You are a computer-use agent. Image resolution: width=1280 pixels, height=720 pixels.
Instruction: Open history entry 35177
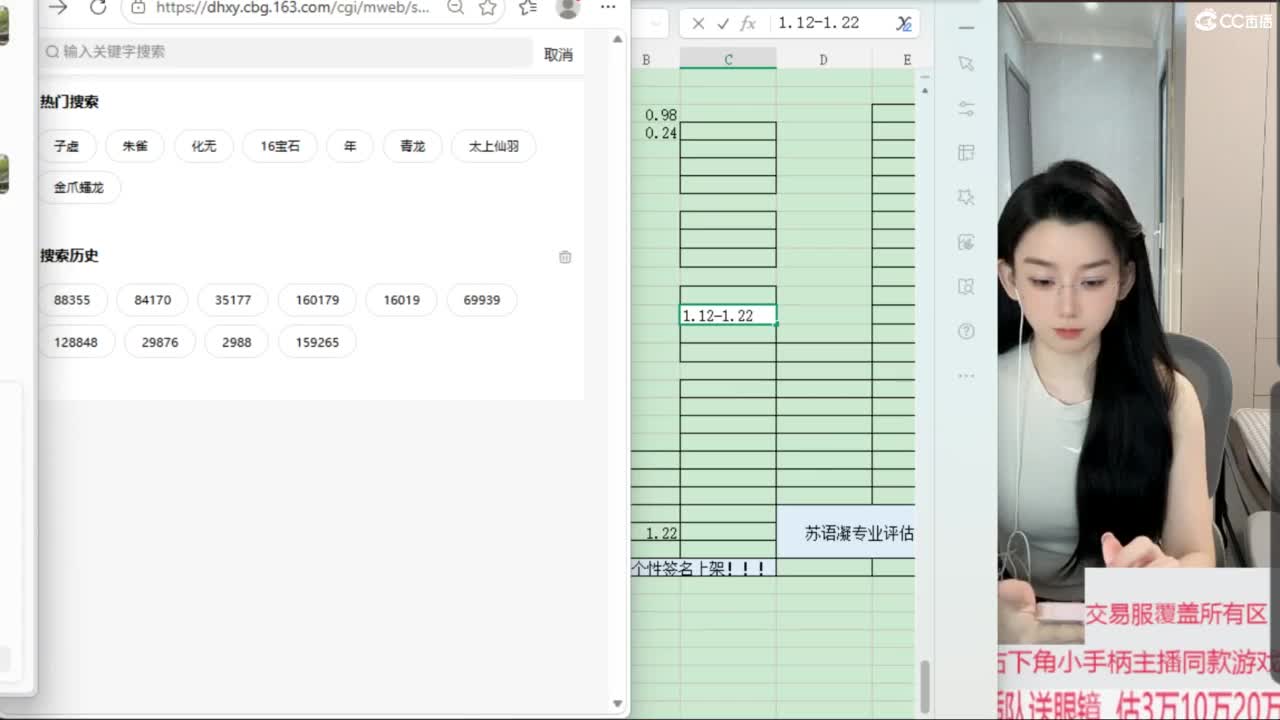click(x=233, y=300)
